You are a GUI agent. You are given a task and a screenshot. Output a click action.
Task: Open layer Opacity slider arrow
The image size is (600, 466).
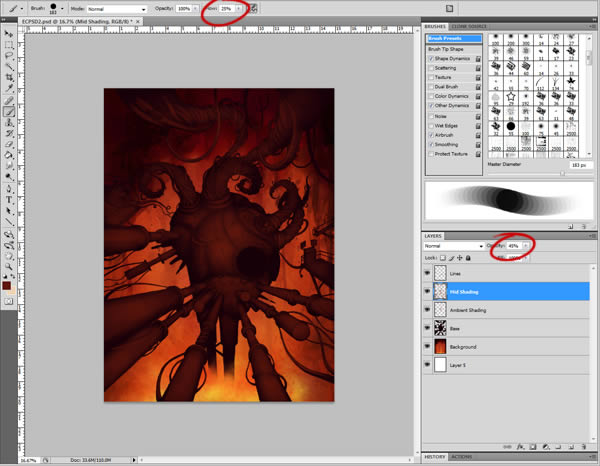tap(526, 246)
